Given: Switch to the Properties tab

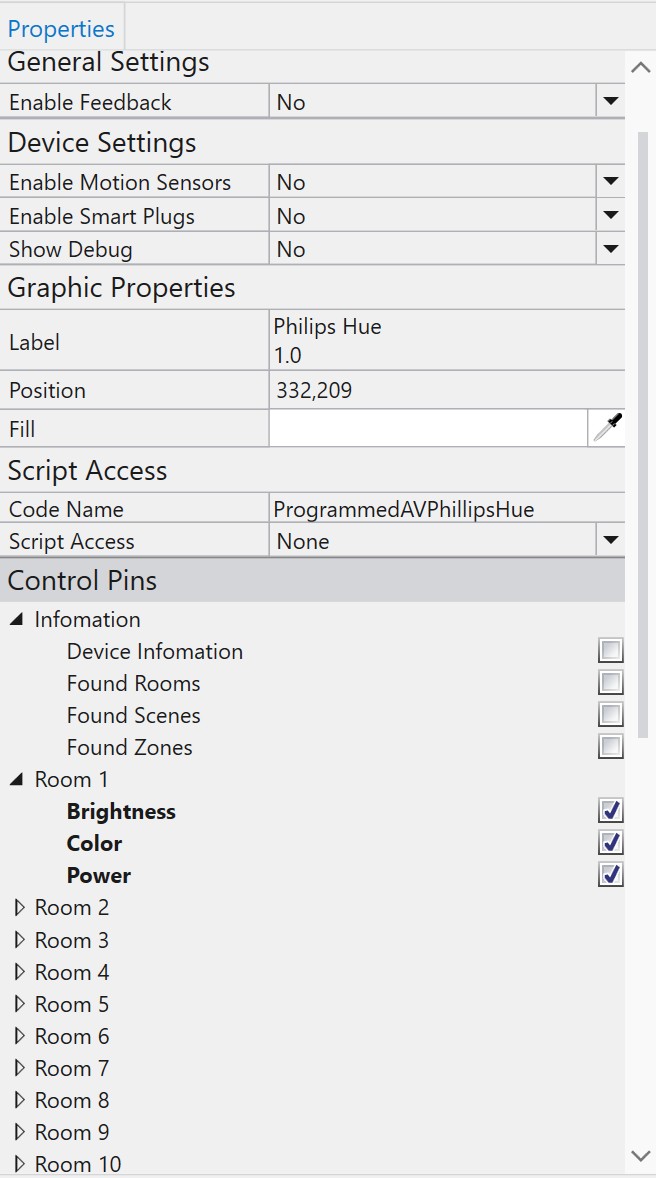Looking at the screenshot, I should click(62, 29).
